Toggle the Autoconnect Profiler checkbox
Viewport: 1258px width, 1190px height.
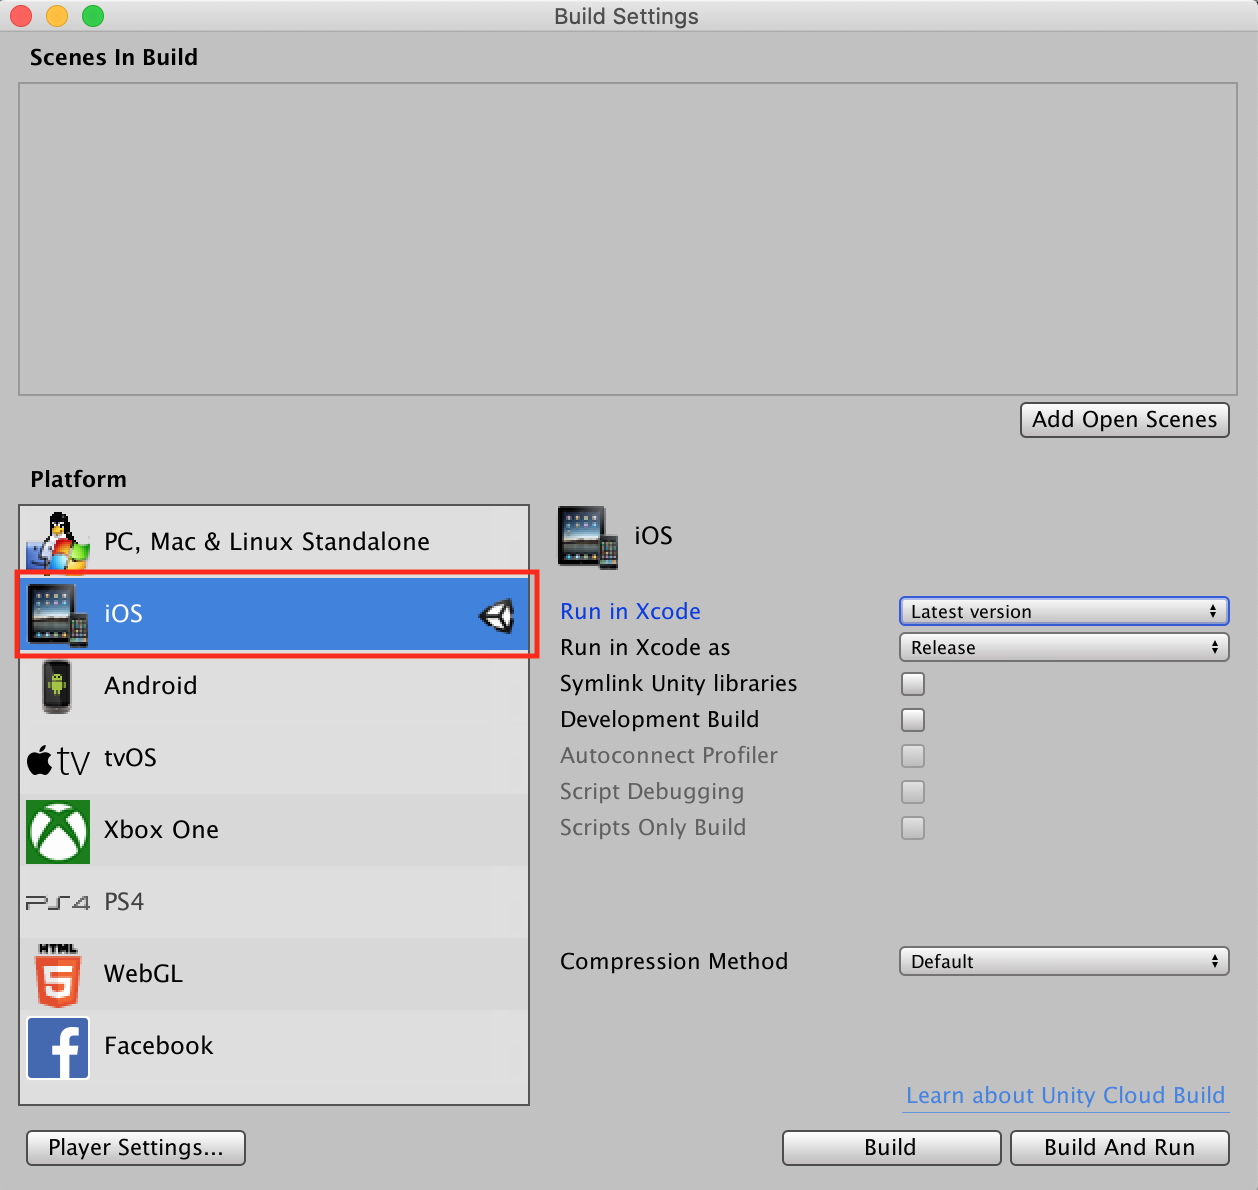913,756
